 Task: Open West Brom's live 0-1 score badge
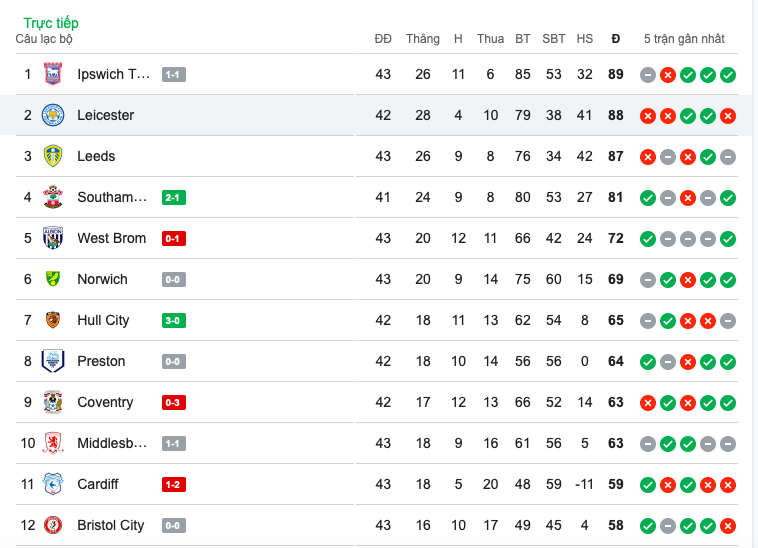point(174,239)
